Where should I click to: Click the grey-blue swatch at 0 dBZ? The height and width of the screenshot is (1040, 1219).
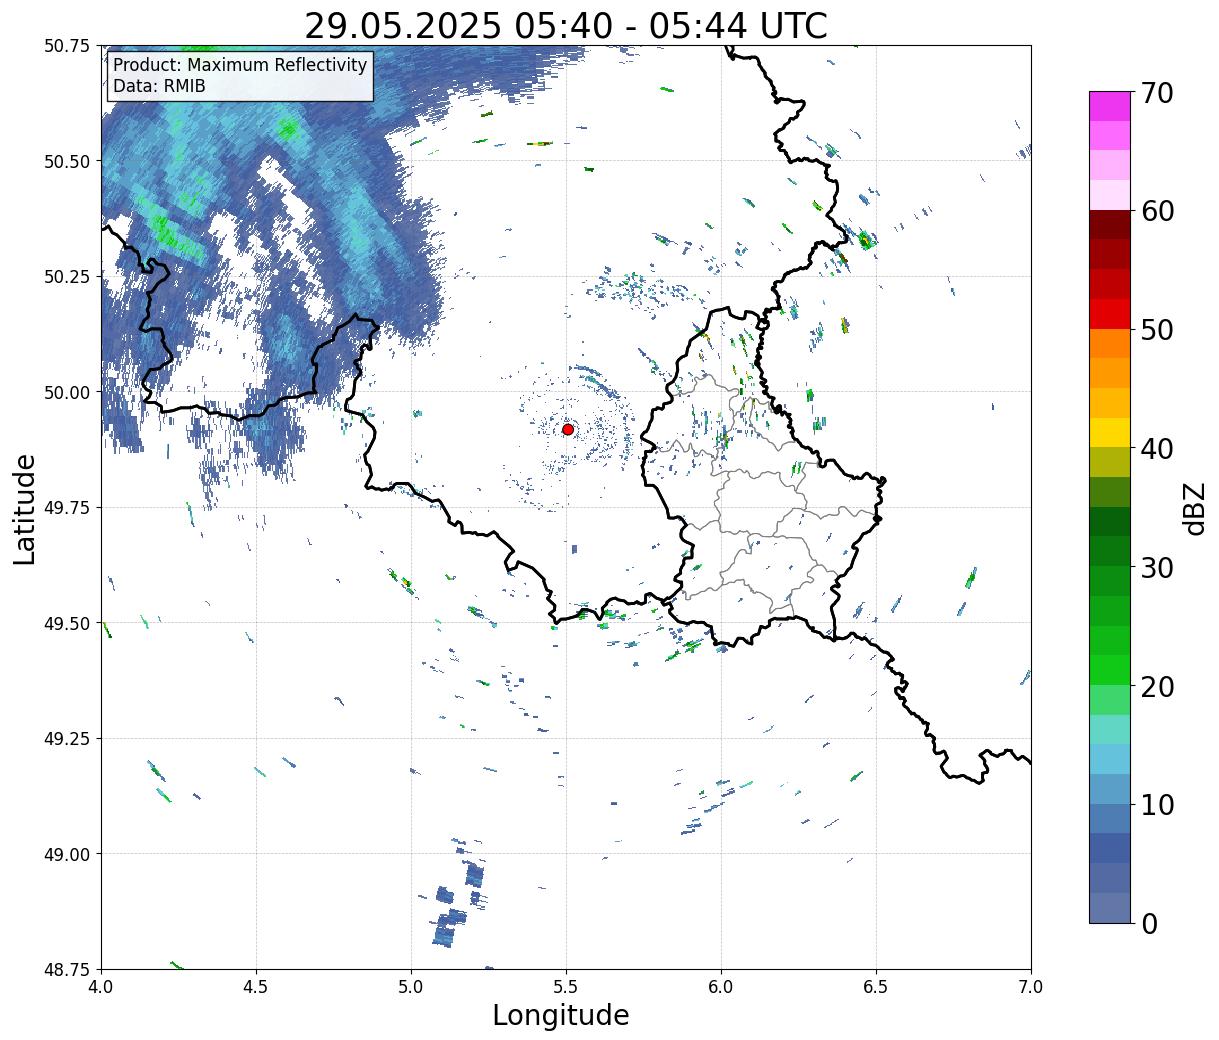pyautogui.click(x=1109, y=907)
